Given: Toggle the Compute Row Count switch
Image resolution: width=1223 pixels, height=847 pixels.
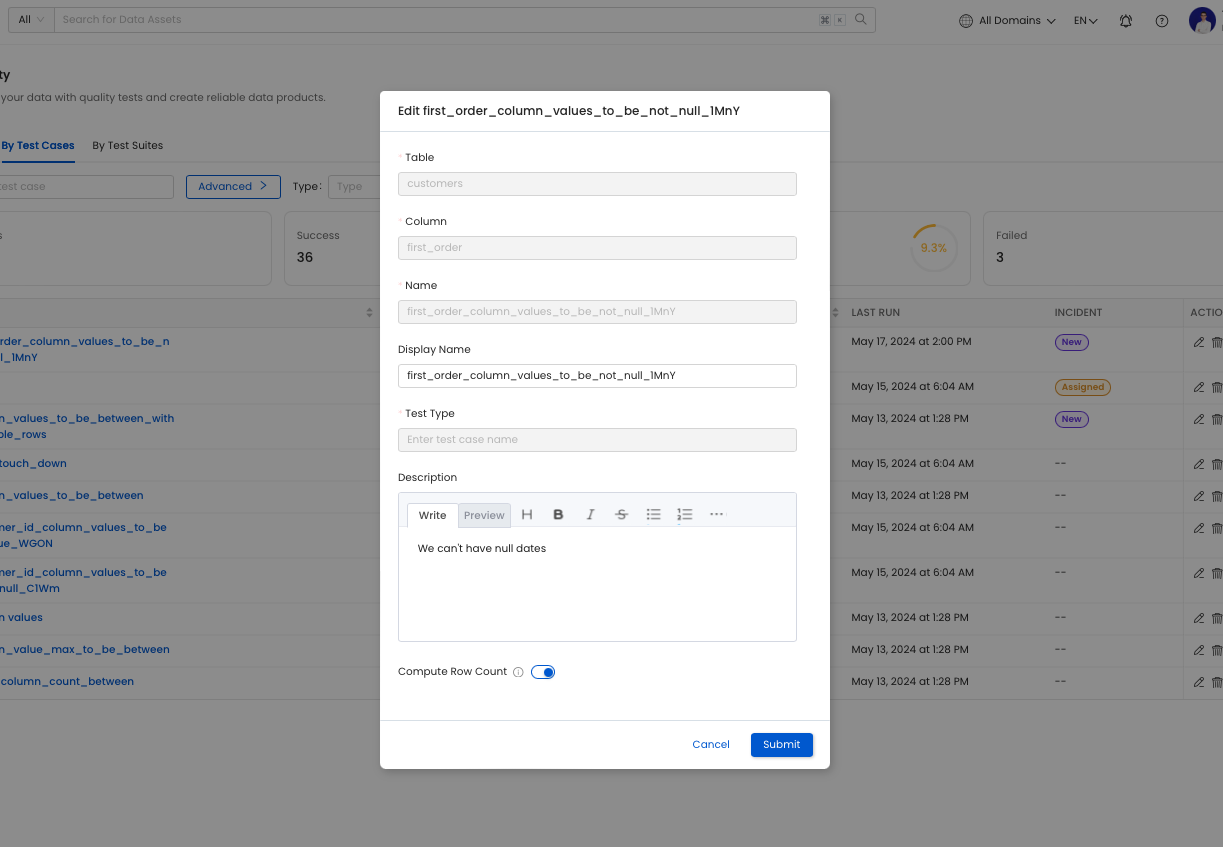Looking at the screenshot, I should pos(542,672).
